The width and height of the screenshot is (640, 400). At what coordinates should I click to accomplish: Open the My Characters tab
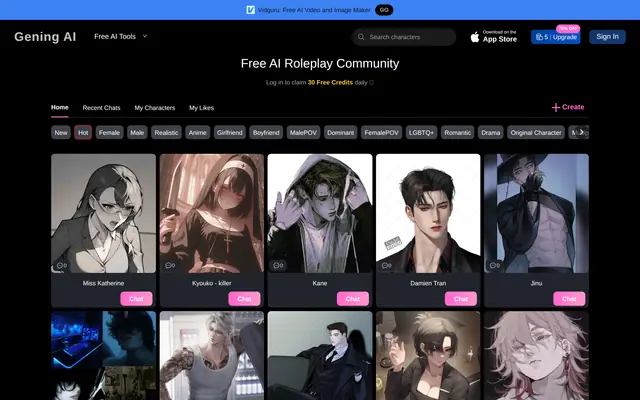pos(155,108)
